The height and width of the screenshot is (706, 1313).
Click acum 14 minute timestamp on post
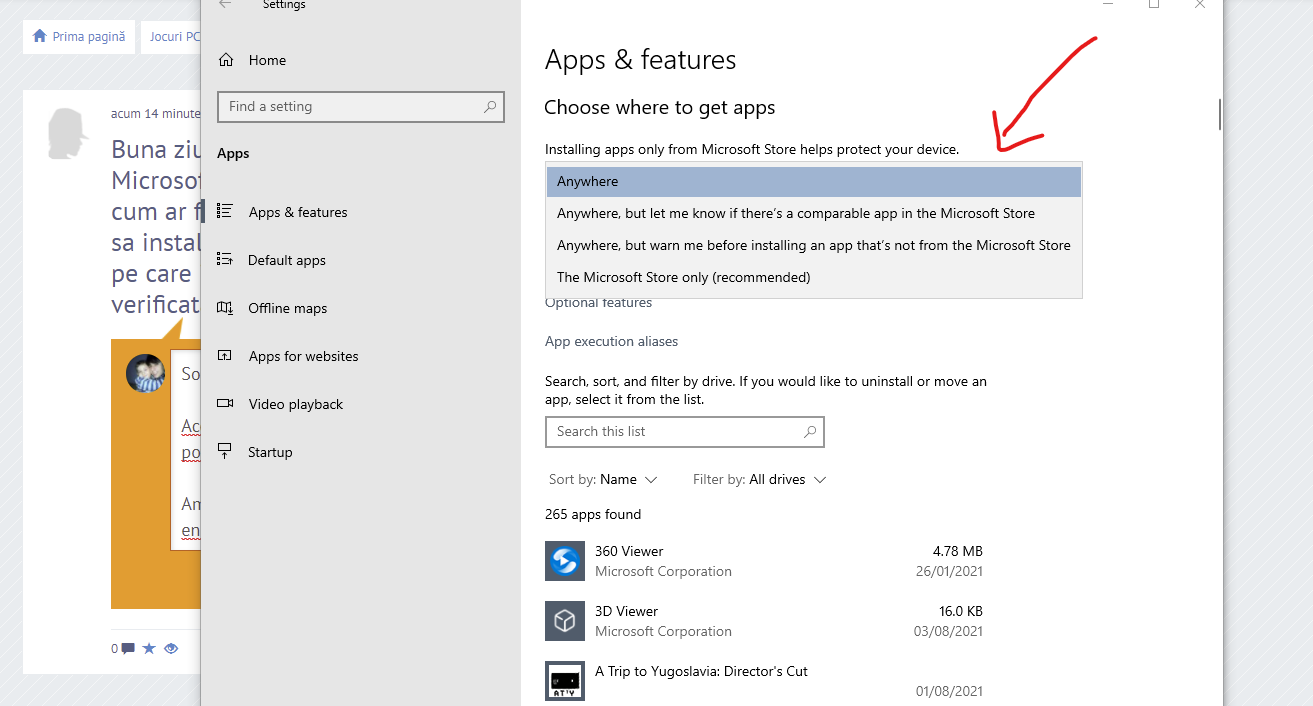(156, 114)
